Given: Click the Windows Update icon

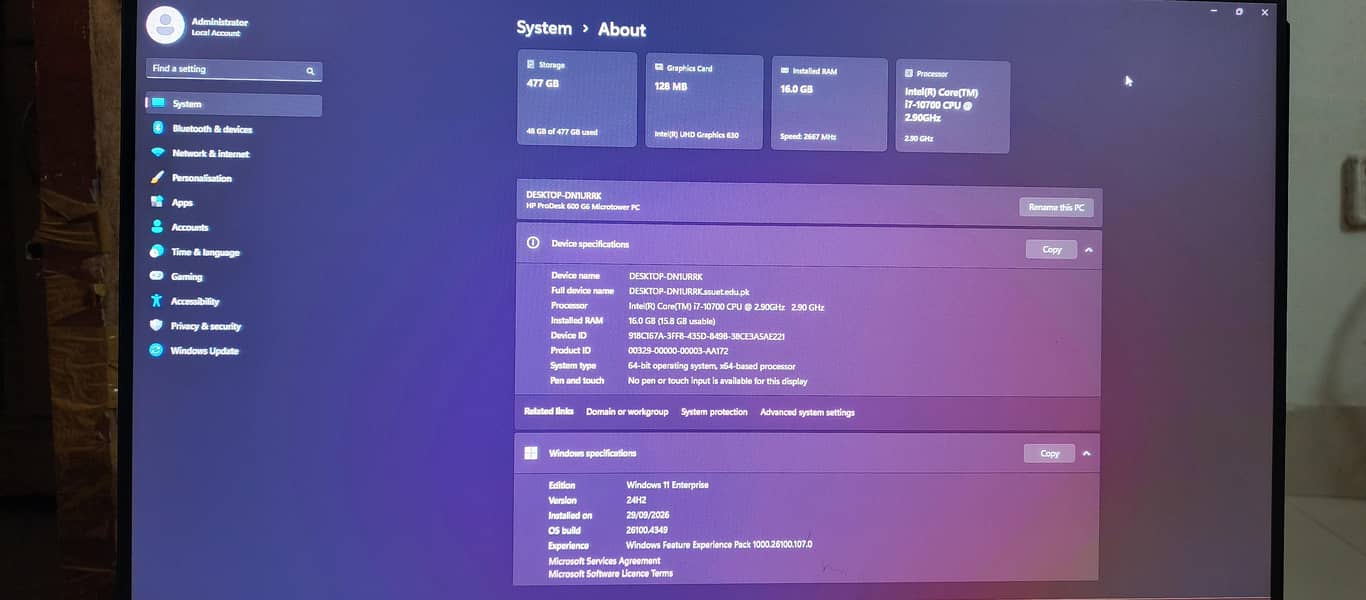Looking at the screenshot, I should coord(156,350).
